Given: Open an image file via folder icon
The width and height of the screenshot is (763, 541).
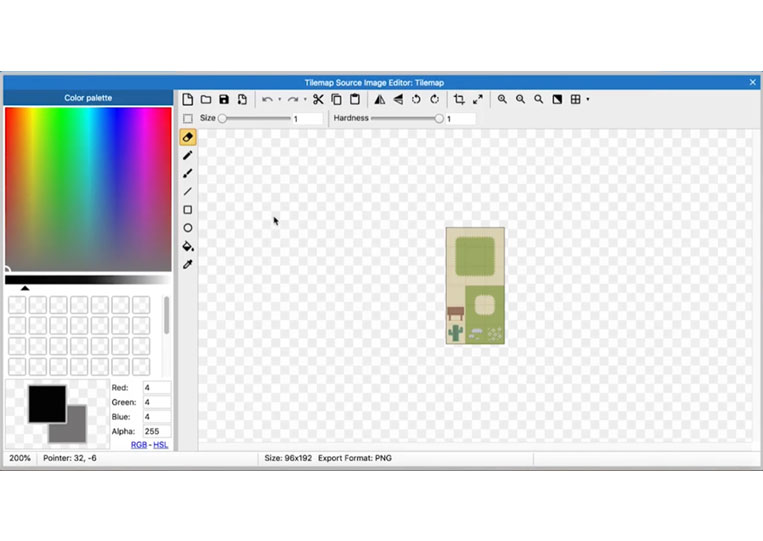Looking at the screenshot, I should [206, 100].
